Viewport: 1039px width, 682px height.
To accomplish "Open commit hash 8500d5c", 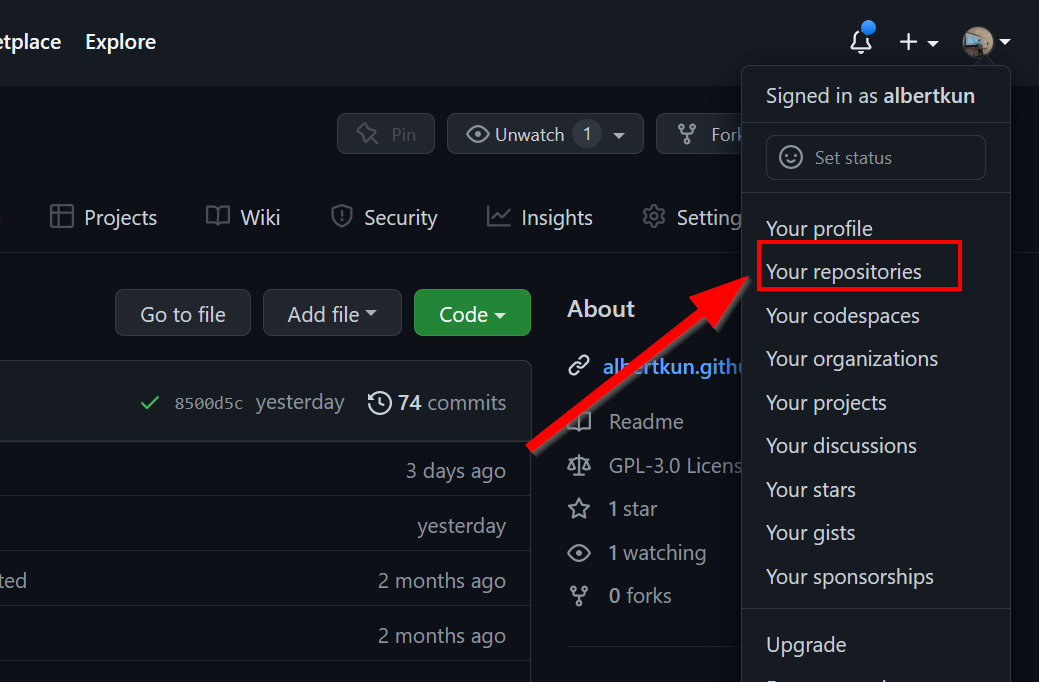I will [x=208, y=403].
